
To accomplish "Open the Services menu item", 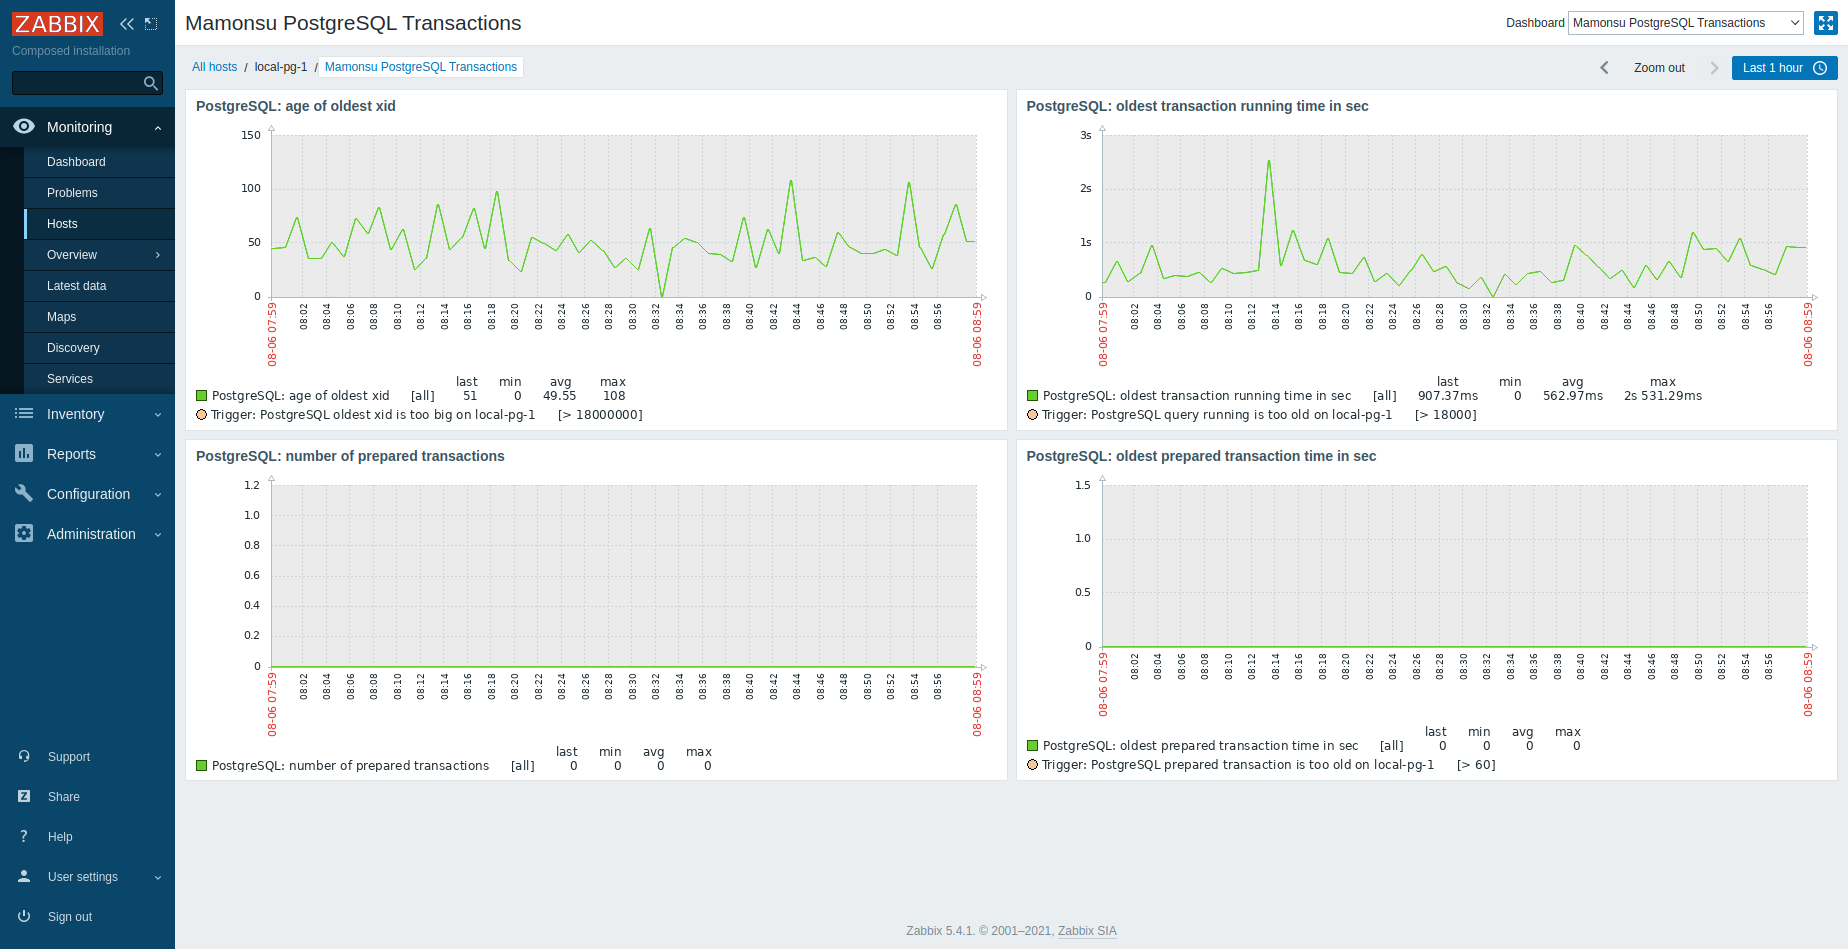I will pyautogui.click(x=99, y=379).
